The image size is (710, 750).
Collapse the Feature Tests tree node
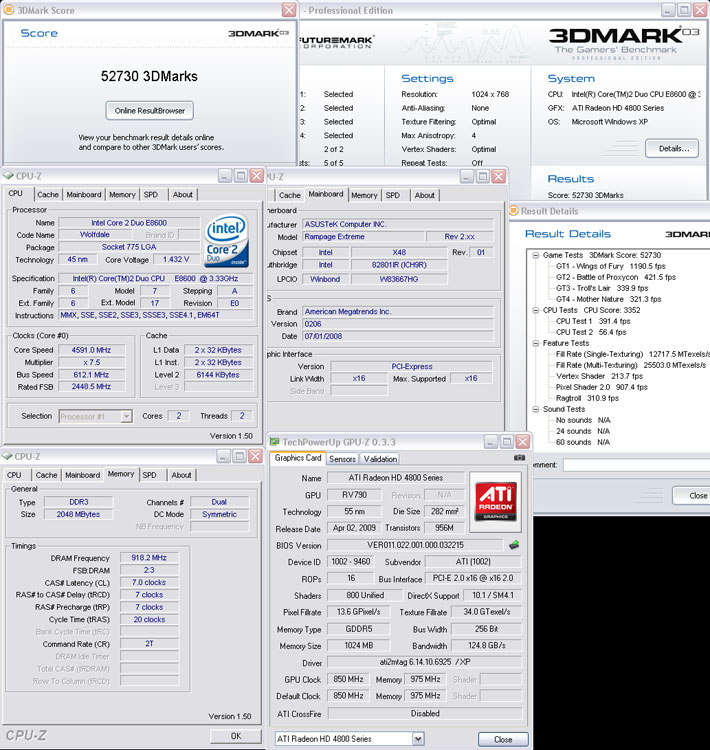point(536,343)
